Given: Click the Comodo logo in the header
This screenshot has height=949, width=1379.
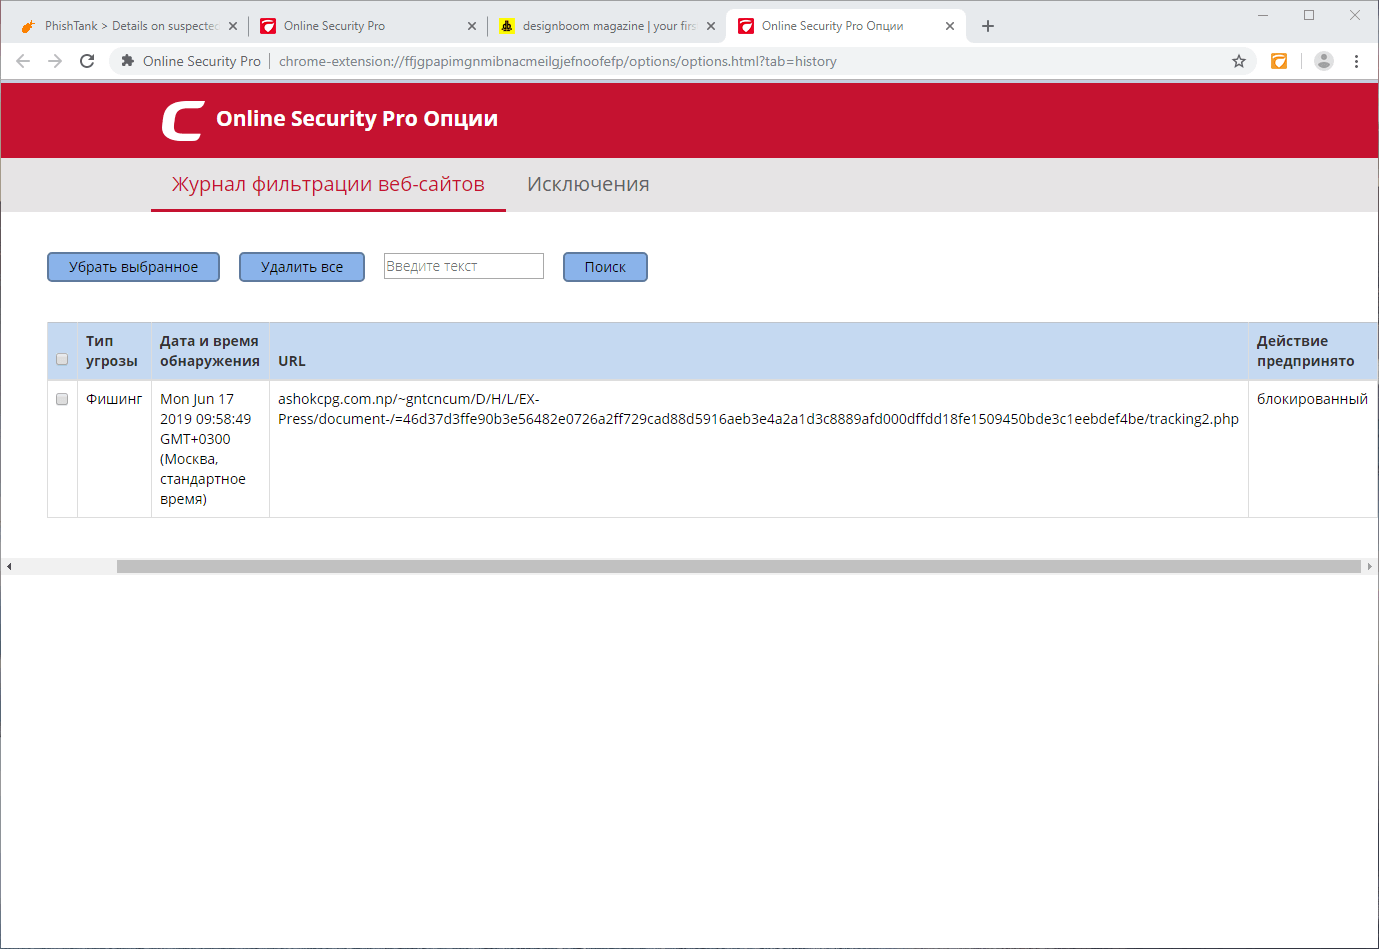Looking at the screenshot, I should tap(183, 120).
